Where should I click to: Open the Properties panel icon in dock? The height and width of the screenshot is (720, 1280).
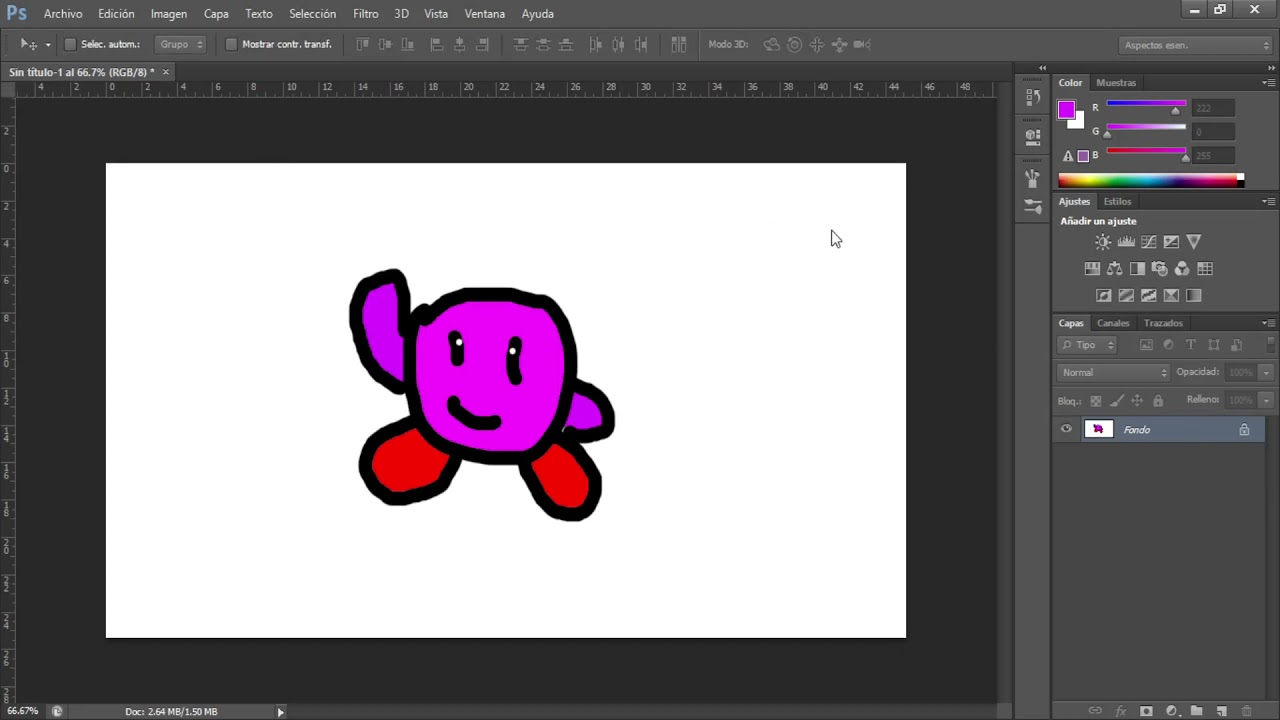(1033, 136)
